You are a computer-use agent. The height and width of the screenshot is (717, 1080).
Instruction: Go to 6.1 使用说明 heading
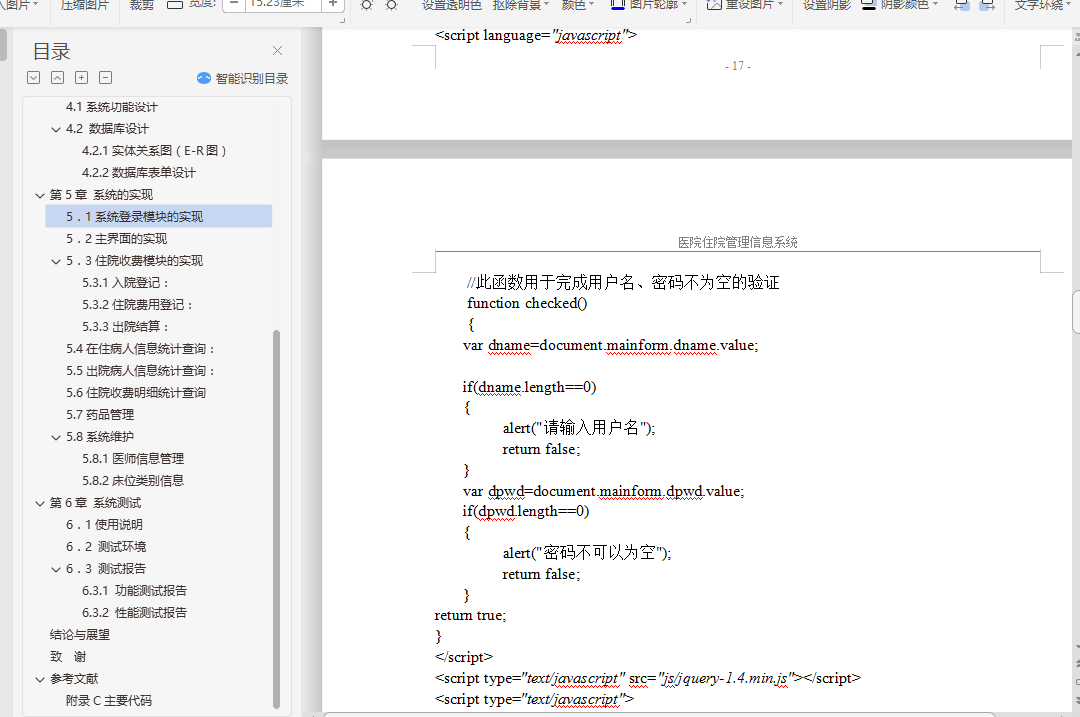tap(104, 525)
